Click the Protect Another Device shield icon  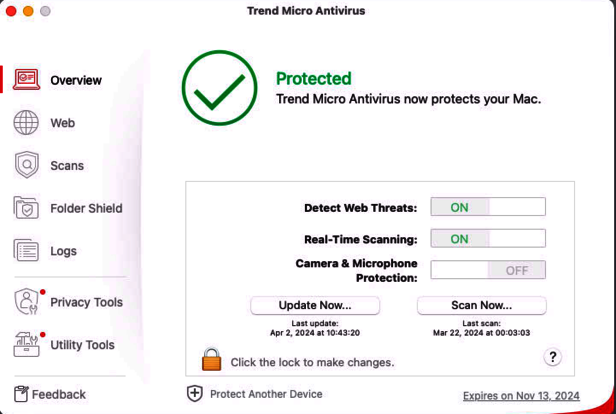tap(194, 394)
